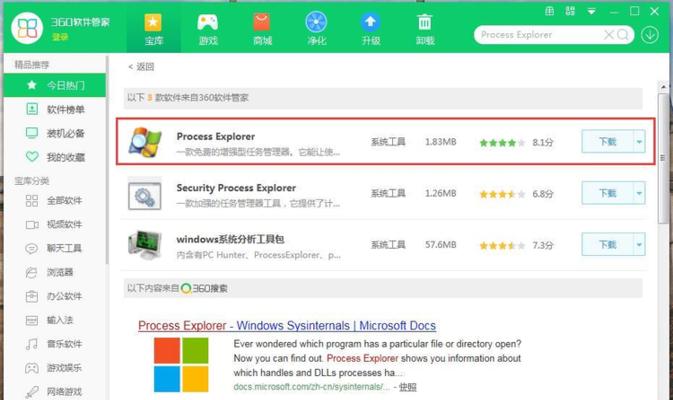
Task: Click the 6.8分 star rating
Action: [502, 194]
